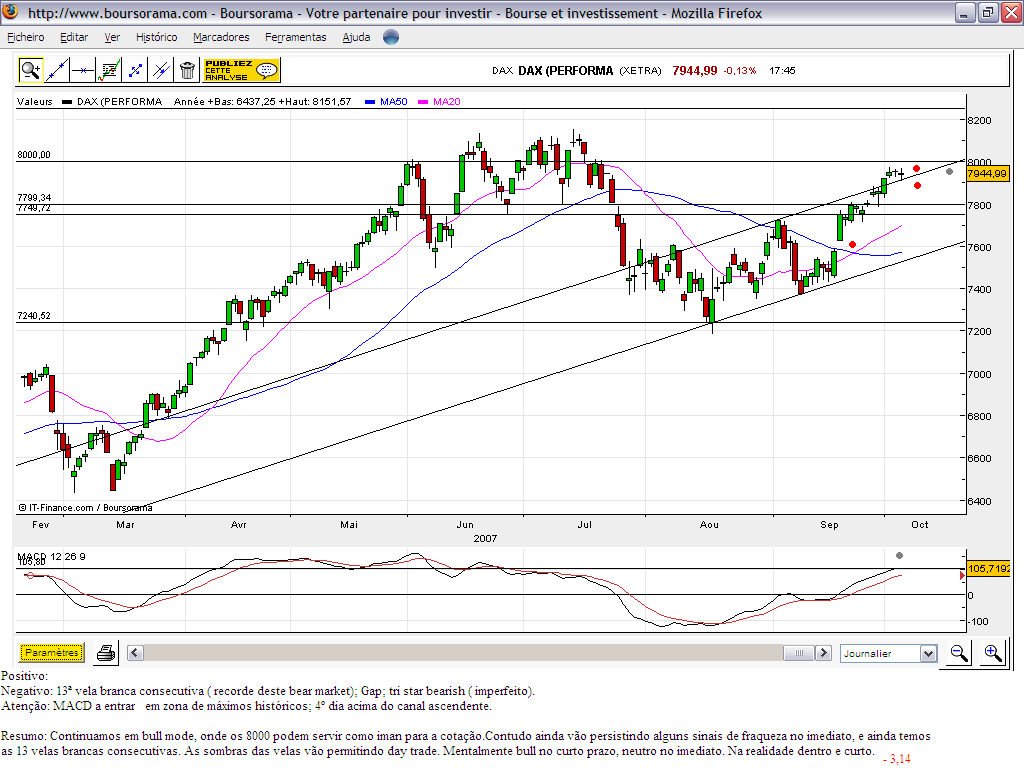1024x768 pixels.
Task: Open the Histórico menu
Action: point(157,37)
